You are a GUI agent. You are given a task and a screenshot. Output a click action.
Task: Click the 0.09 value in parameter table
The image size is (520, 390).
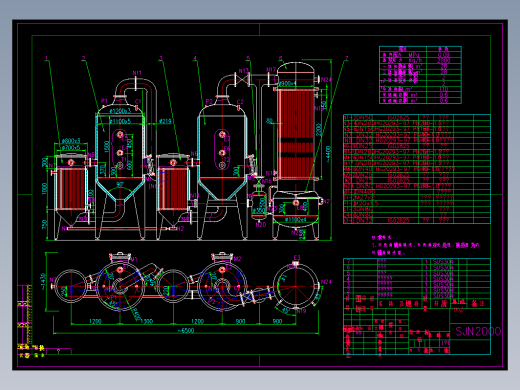pyautogui.click(x=444, y=55)
